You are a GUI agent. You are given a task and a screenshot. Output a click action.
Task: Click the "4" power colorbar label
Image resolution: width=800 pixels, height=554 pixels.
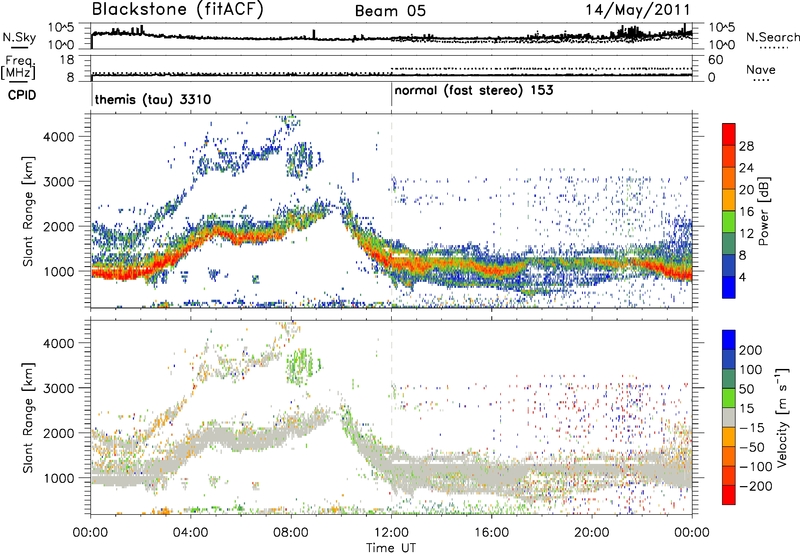742,277
